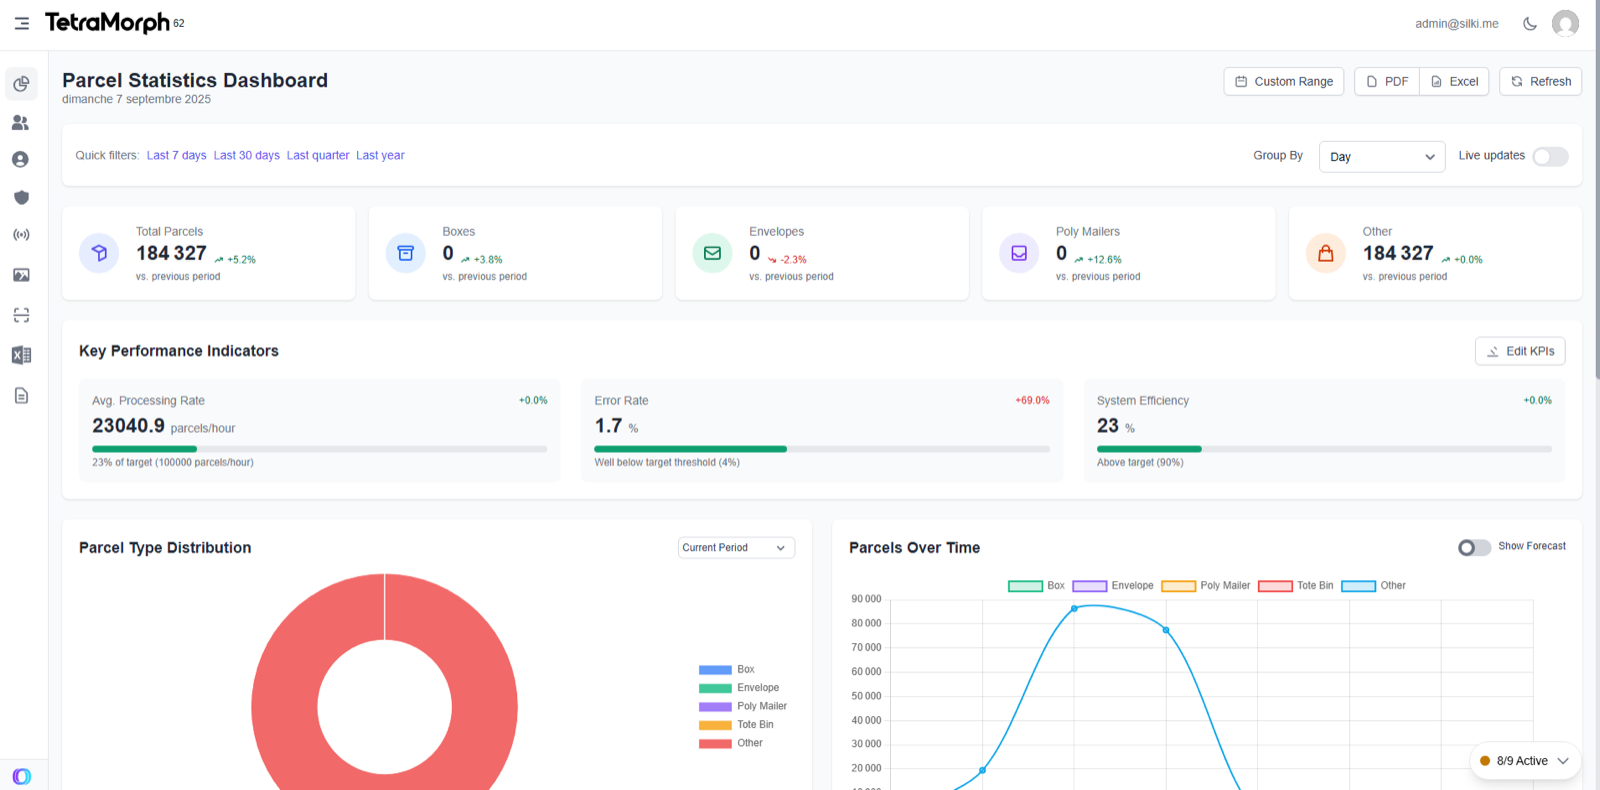Open the shield security sidebar icon

pos(21,197)
